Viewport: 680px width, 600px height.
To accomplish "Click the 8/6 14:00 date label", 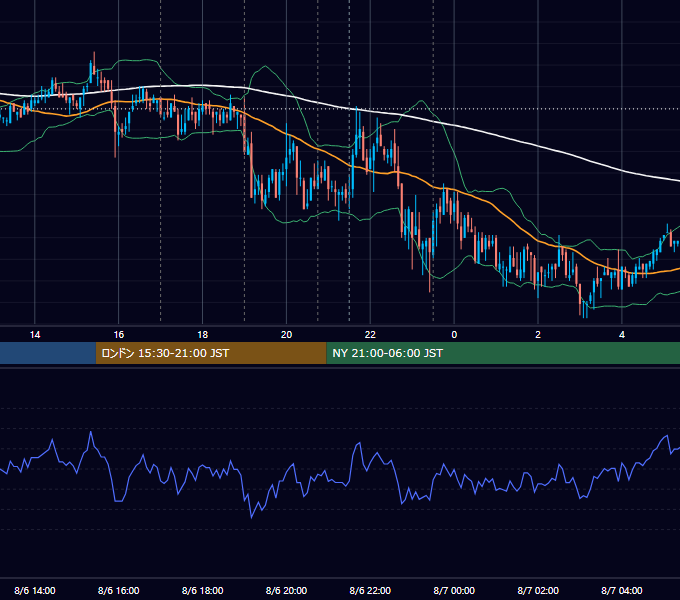I will 35,590.
